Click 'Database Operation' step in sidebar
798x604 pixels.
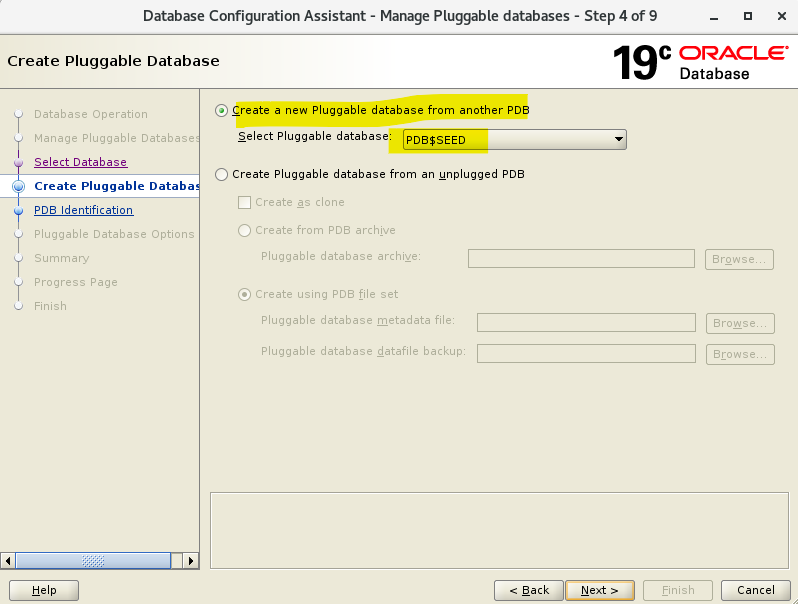pyautogui.click(x=91, y=114)
